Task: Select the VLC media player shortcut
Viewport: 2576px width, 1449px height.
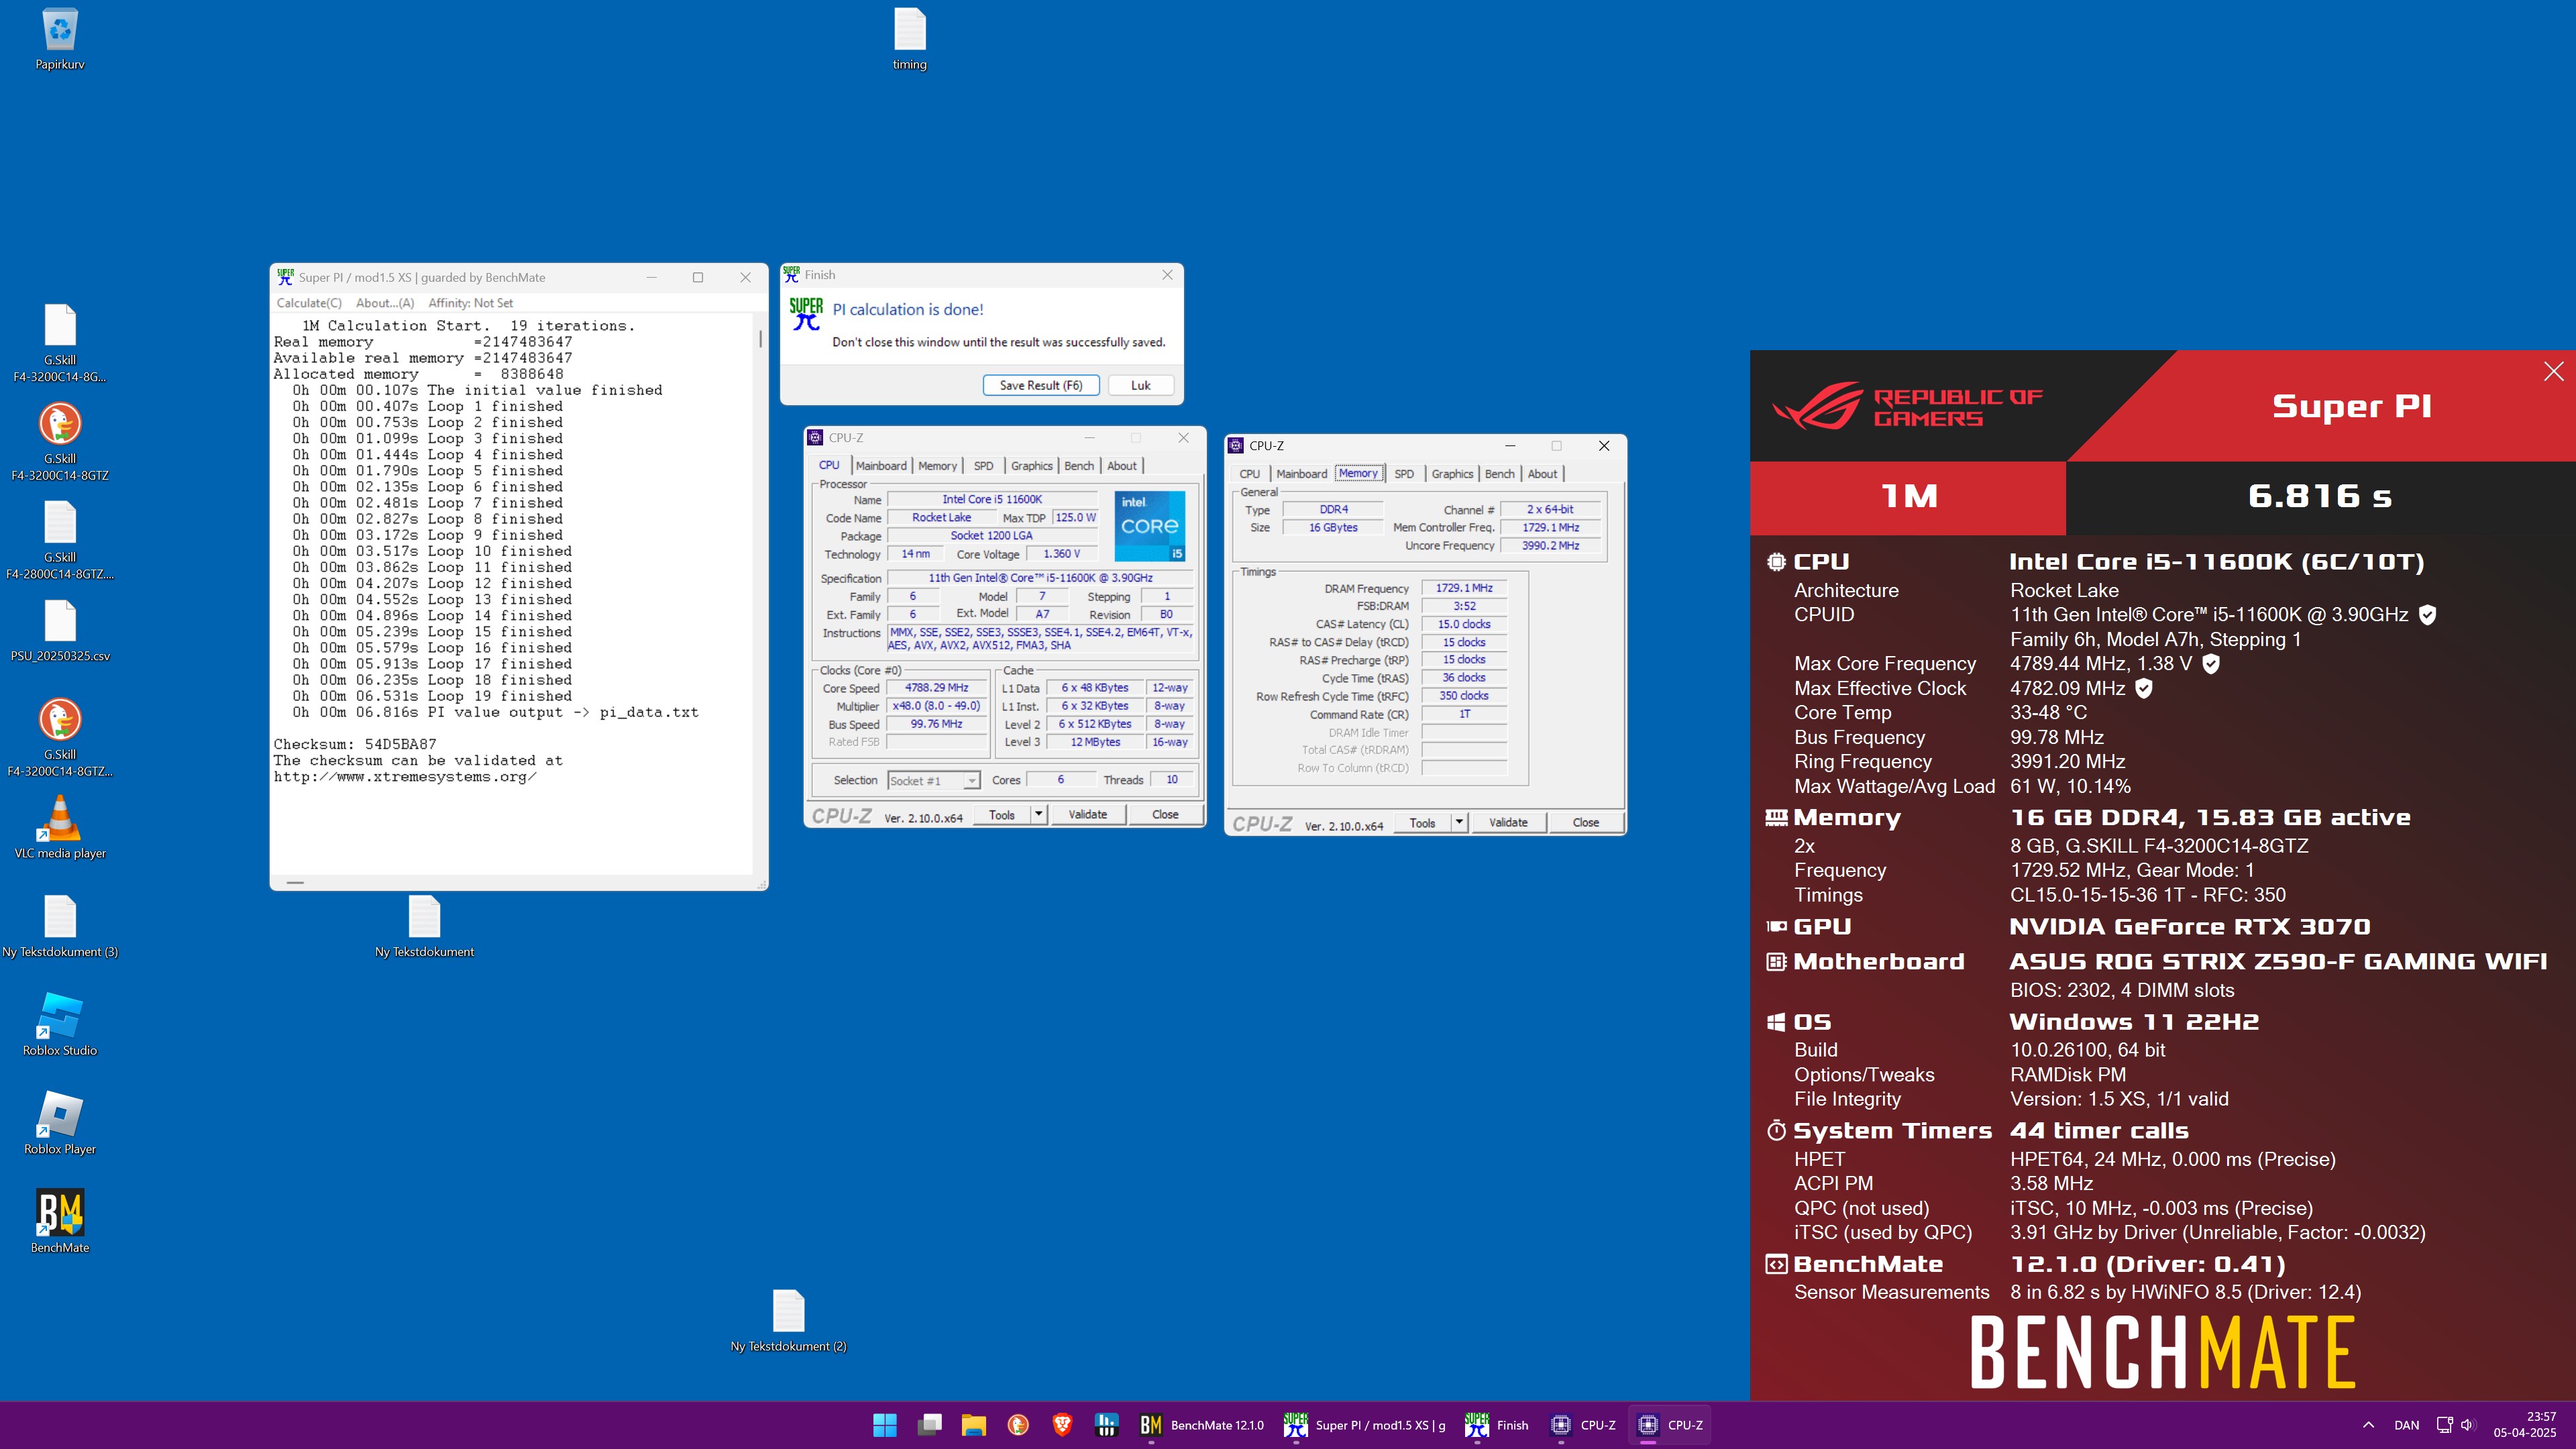Action: tap(60, 827)
